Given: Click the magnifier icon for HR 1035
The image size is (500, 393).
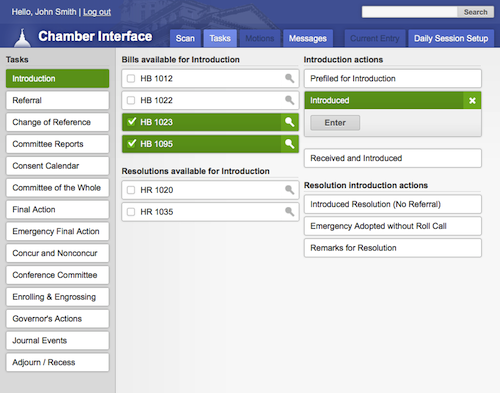Looking at the screenshot, I should tap(289, 212).
